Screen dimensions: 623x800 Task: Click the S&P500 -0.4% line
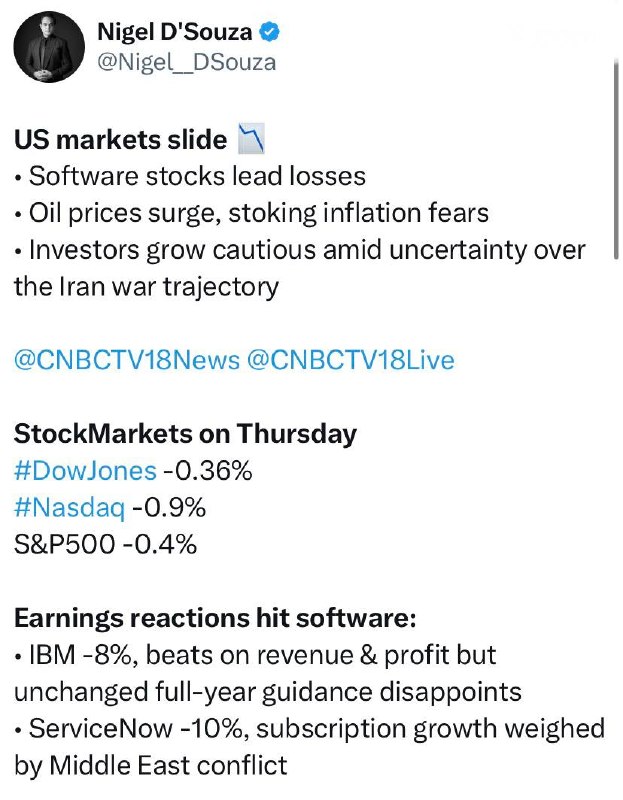(x=105, y=545)
